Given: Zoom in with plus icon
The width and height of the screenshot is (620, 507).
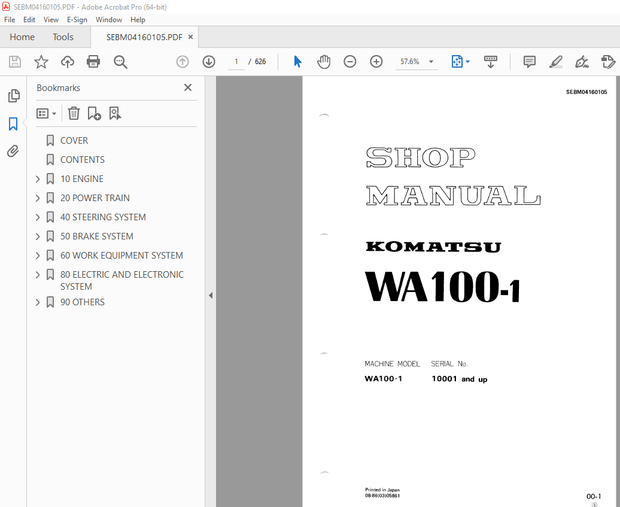Looking at the screenshot, I should tap(376, 62).
